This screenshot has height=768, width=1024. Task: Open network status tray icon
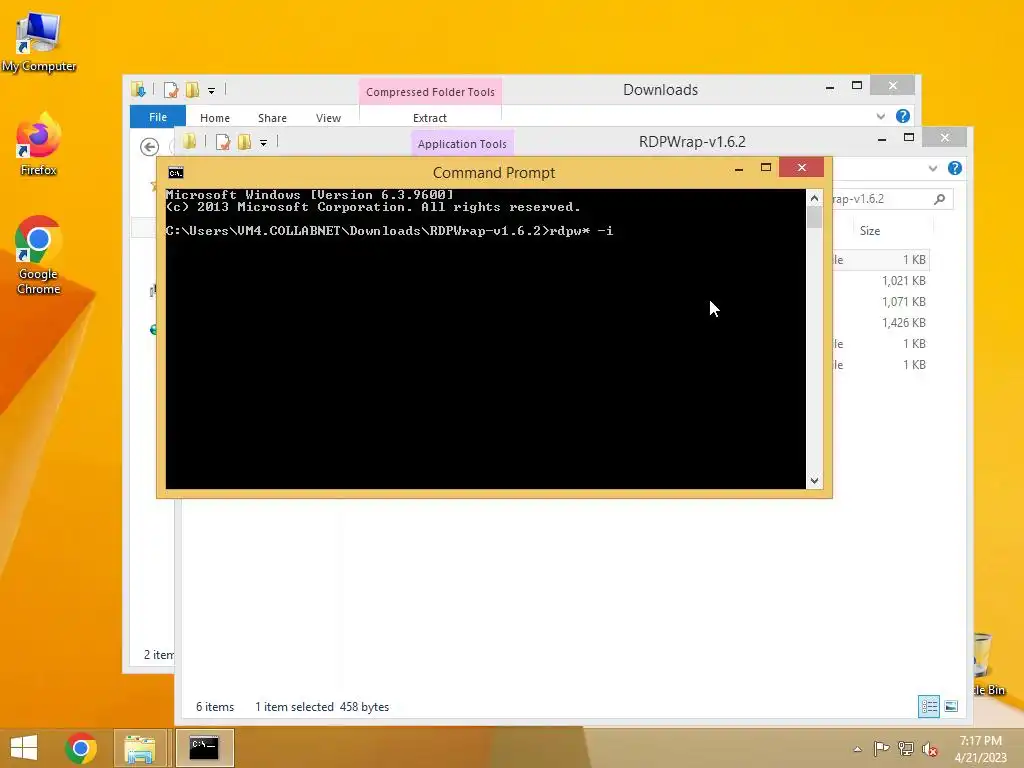click(906, 748)
